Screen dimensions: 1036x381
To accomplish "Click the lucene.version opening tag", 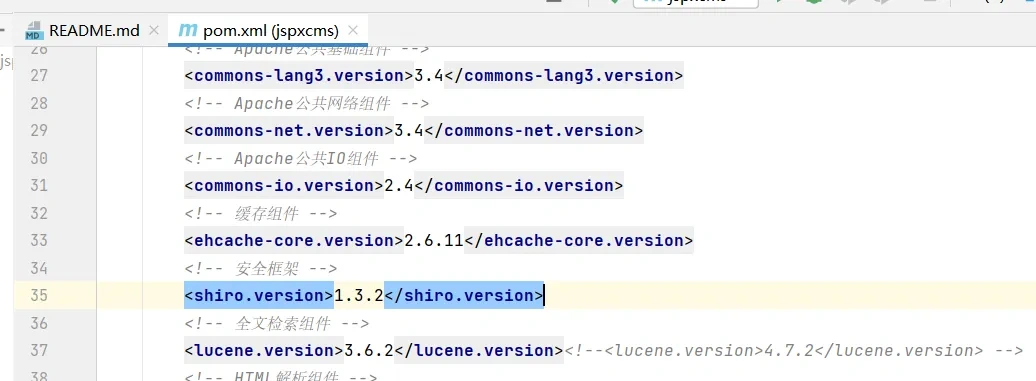I will [264, 350].
